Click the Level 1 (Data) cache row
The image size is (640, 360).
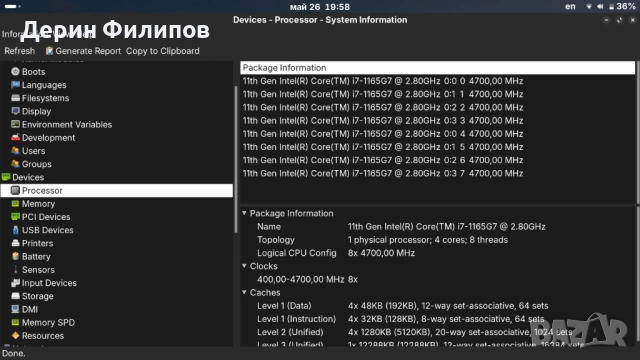pos(438,306)
